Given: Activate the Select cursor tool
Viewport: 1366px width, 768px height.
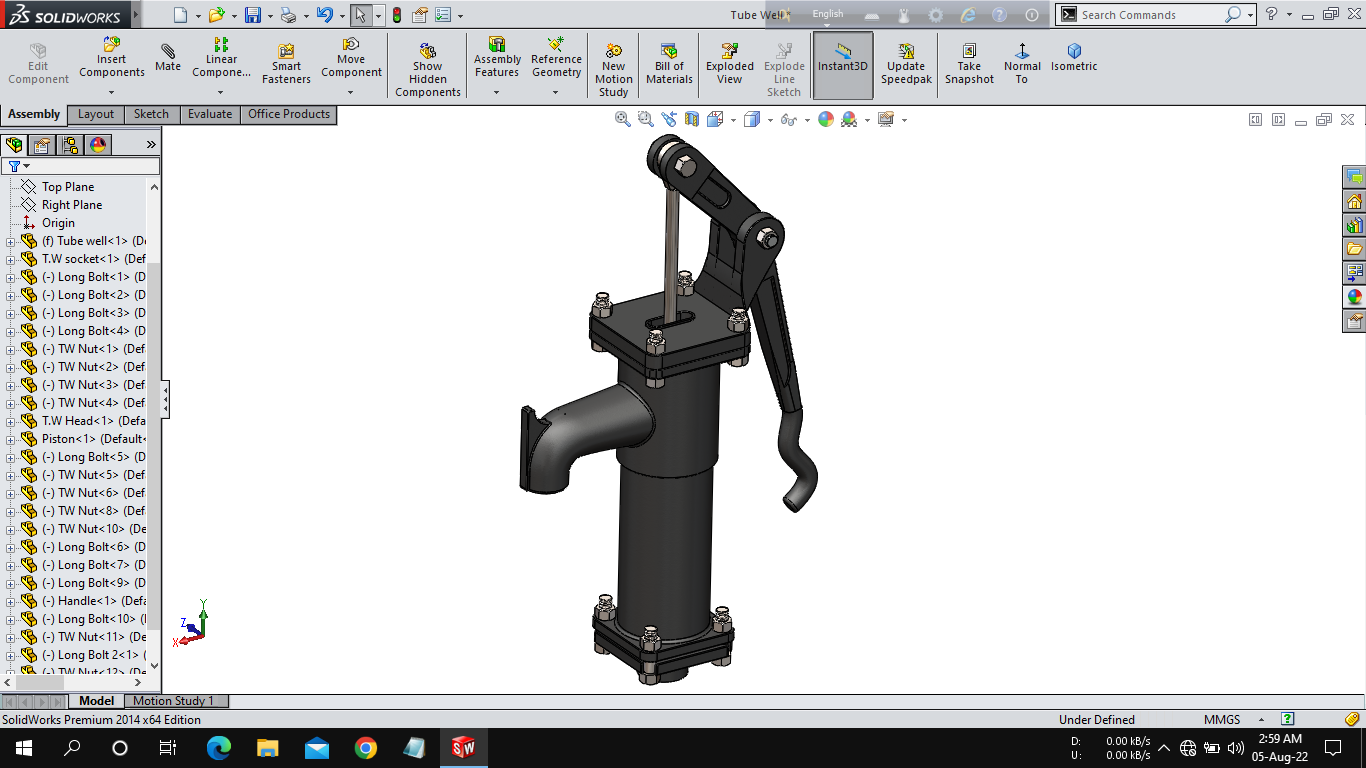Looking at the screenshot, I should coord(361,15).
